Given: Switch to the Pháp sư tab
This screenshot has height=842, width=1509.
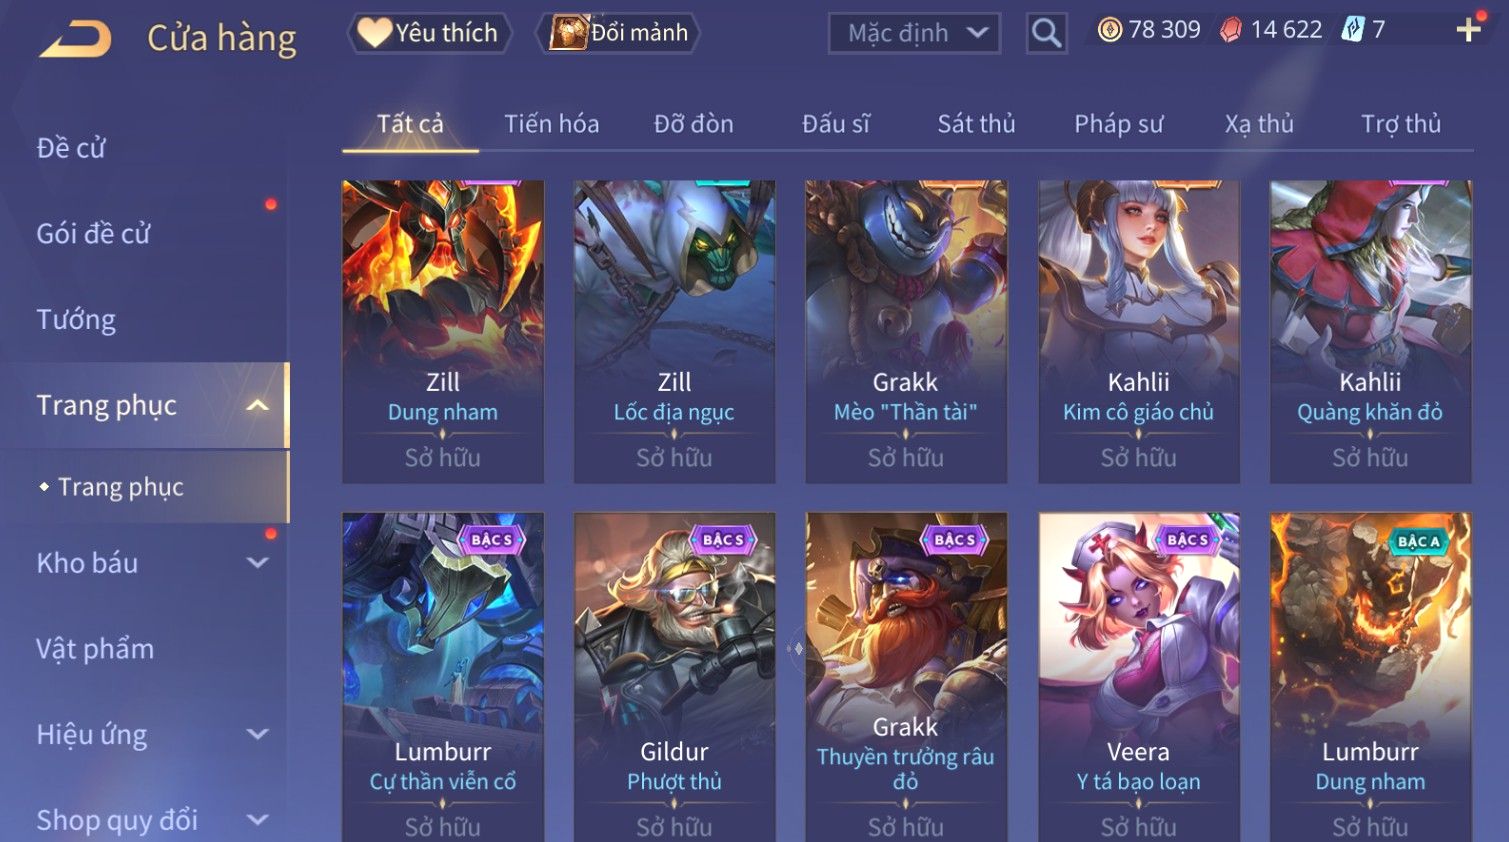Looking at the screenshot, I should click(x=1118, y=123).
